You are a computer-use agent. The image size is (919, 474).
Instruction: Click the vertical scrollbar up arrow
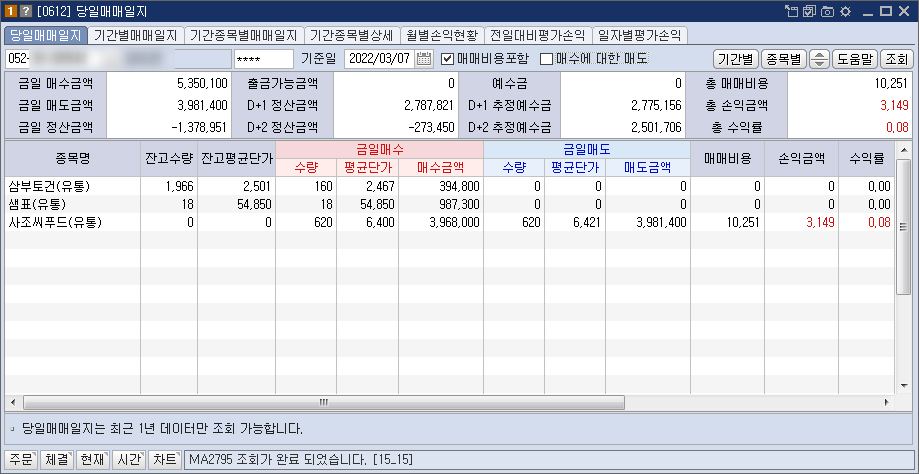pos(903,149)
